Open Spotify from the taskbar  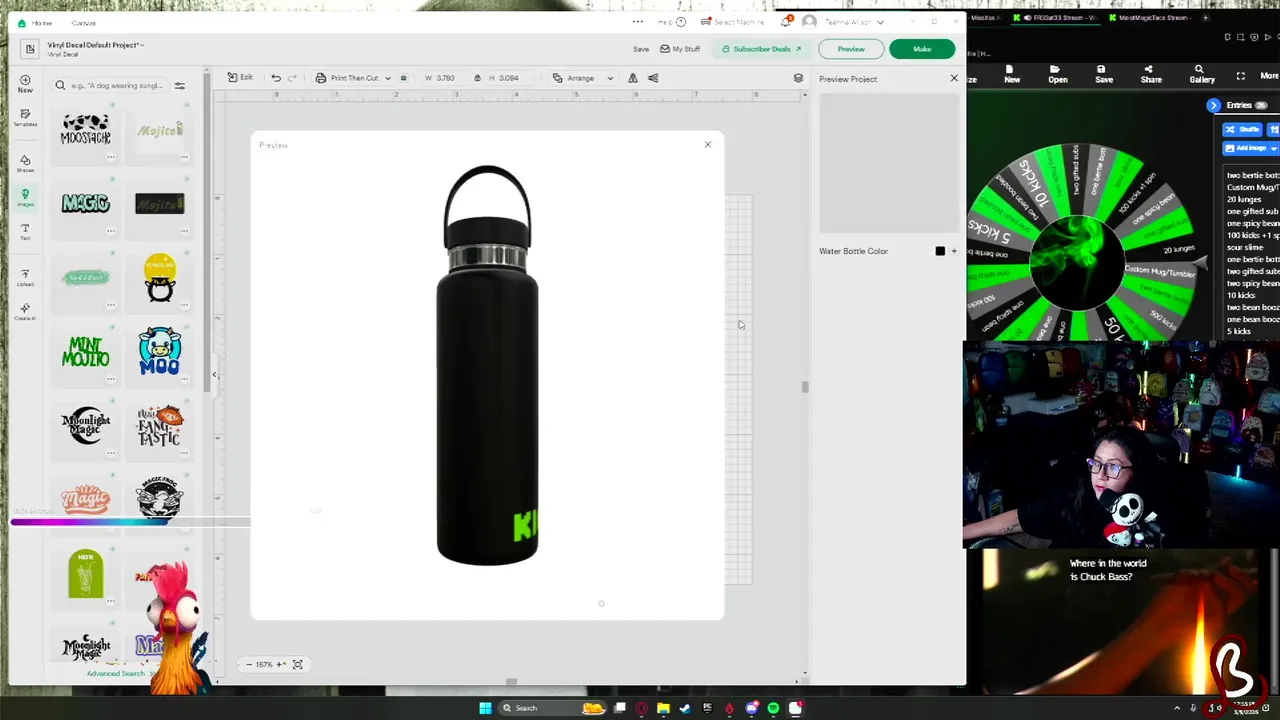tap(774, 708)
